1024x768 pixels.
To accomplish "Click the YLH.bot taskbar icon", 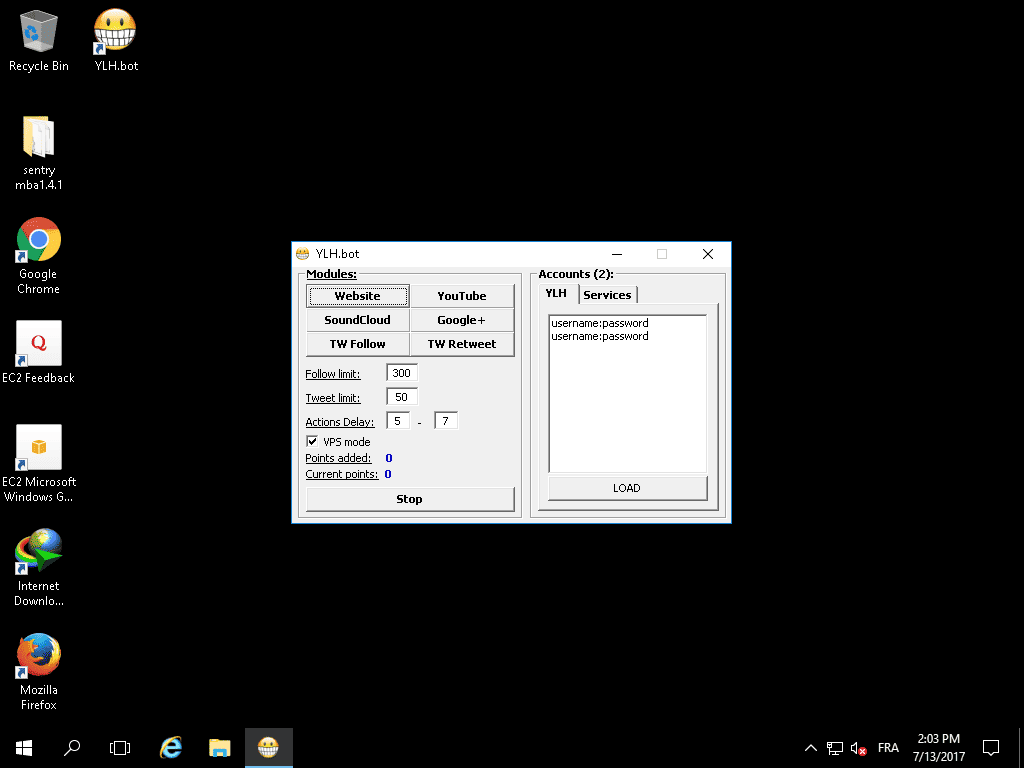I will (x=268, y=748).
